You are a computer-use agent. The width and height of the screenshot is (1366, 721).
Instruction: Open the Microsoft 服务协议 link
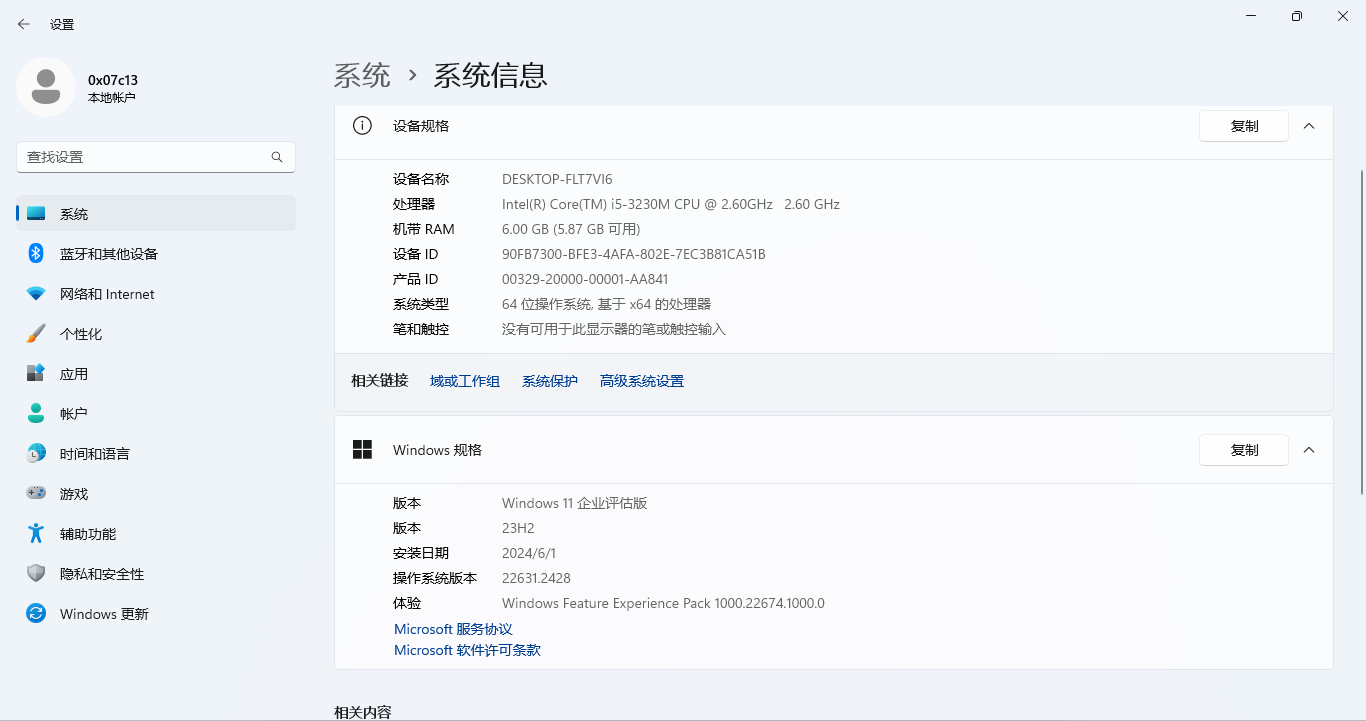pos(453,629)
